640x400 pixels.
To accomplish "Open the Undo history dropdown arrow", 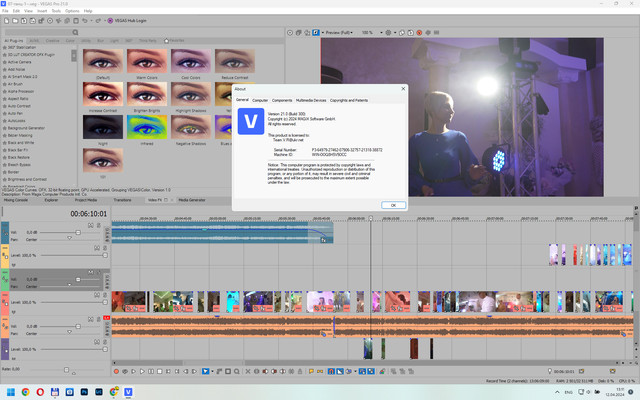I will 91,20.
